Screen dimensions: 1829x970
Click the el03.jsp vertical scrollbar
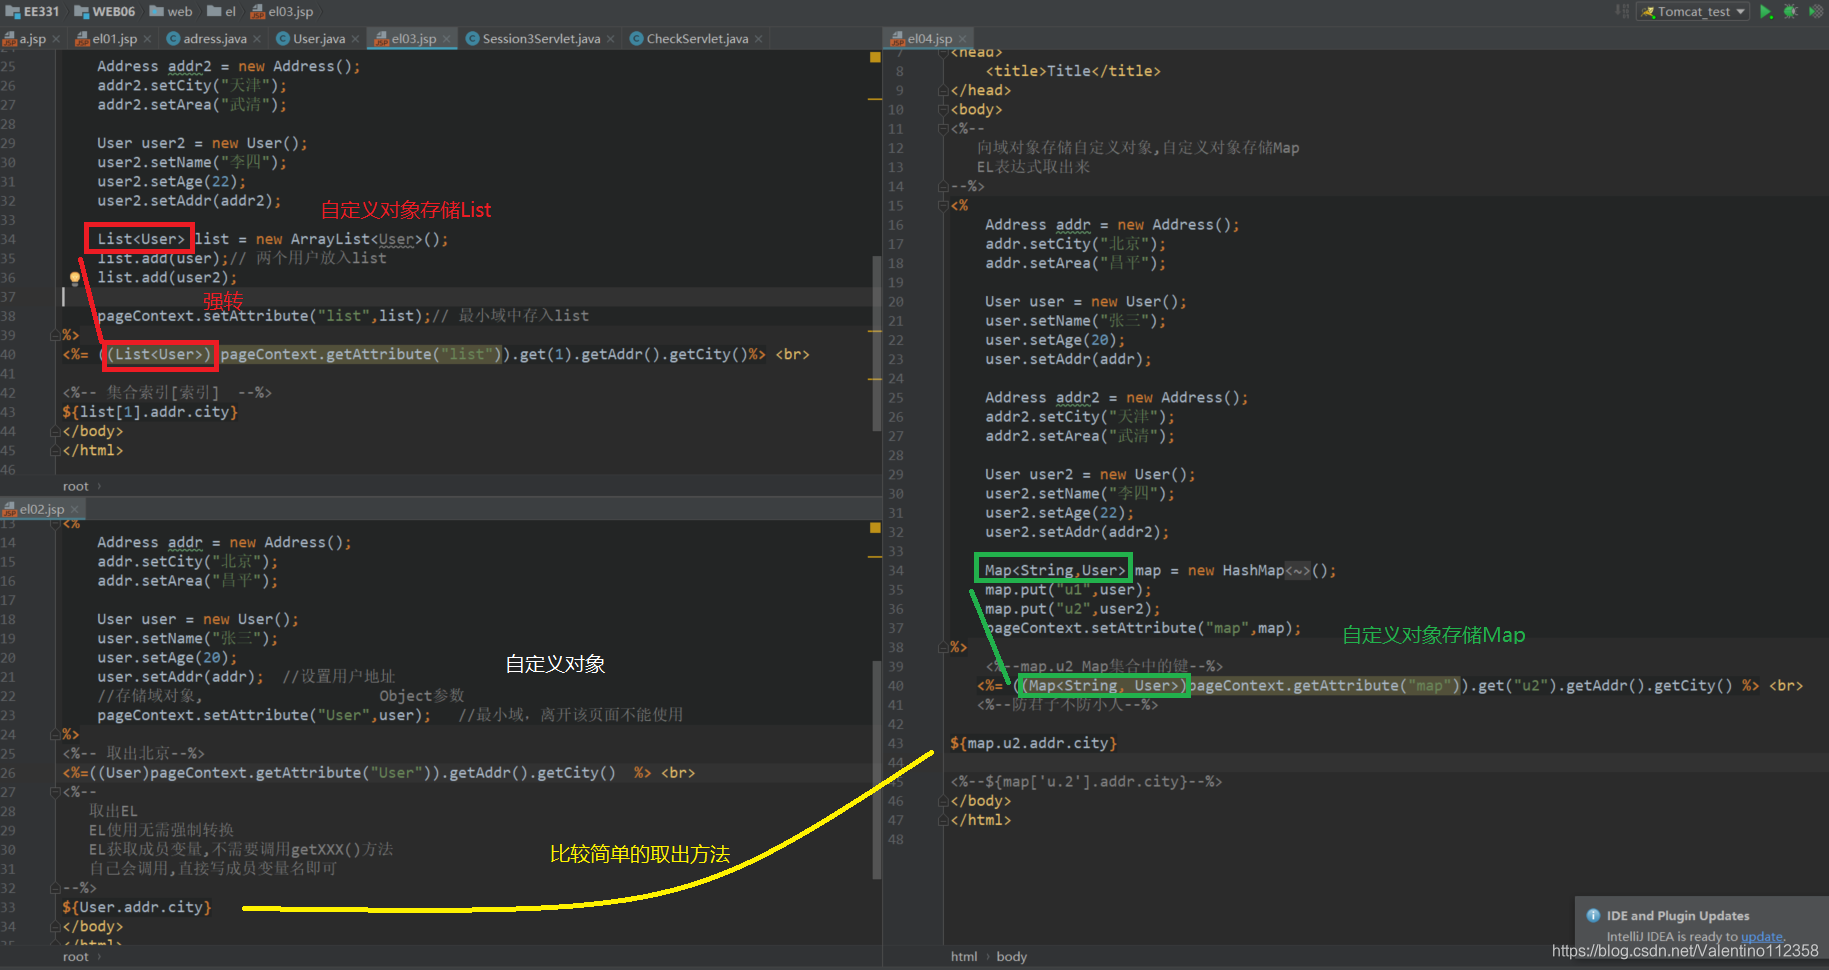[877, 343]
